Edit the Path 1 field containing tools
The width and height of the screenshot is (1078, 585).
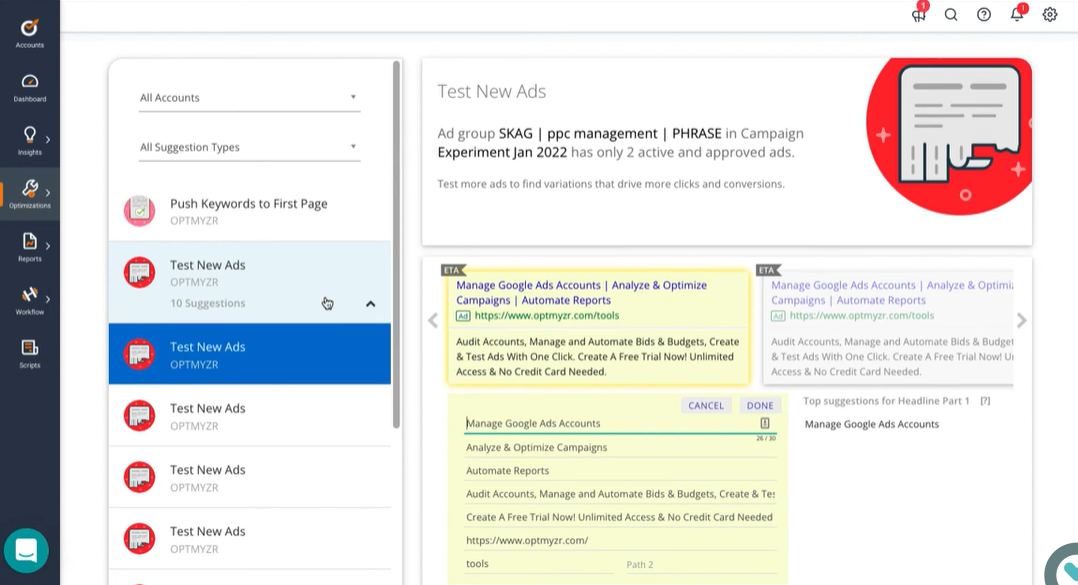540,564
